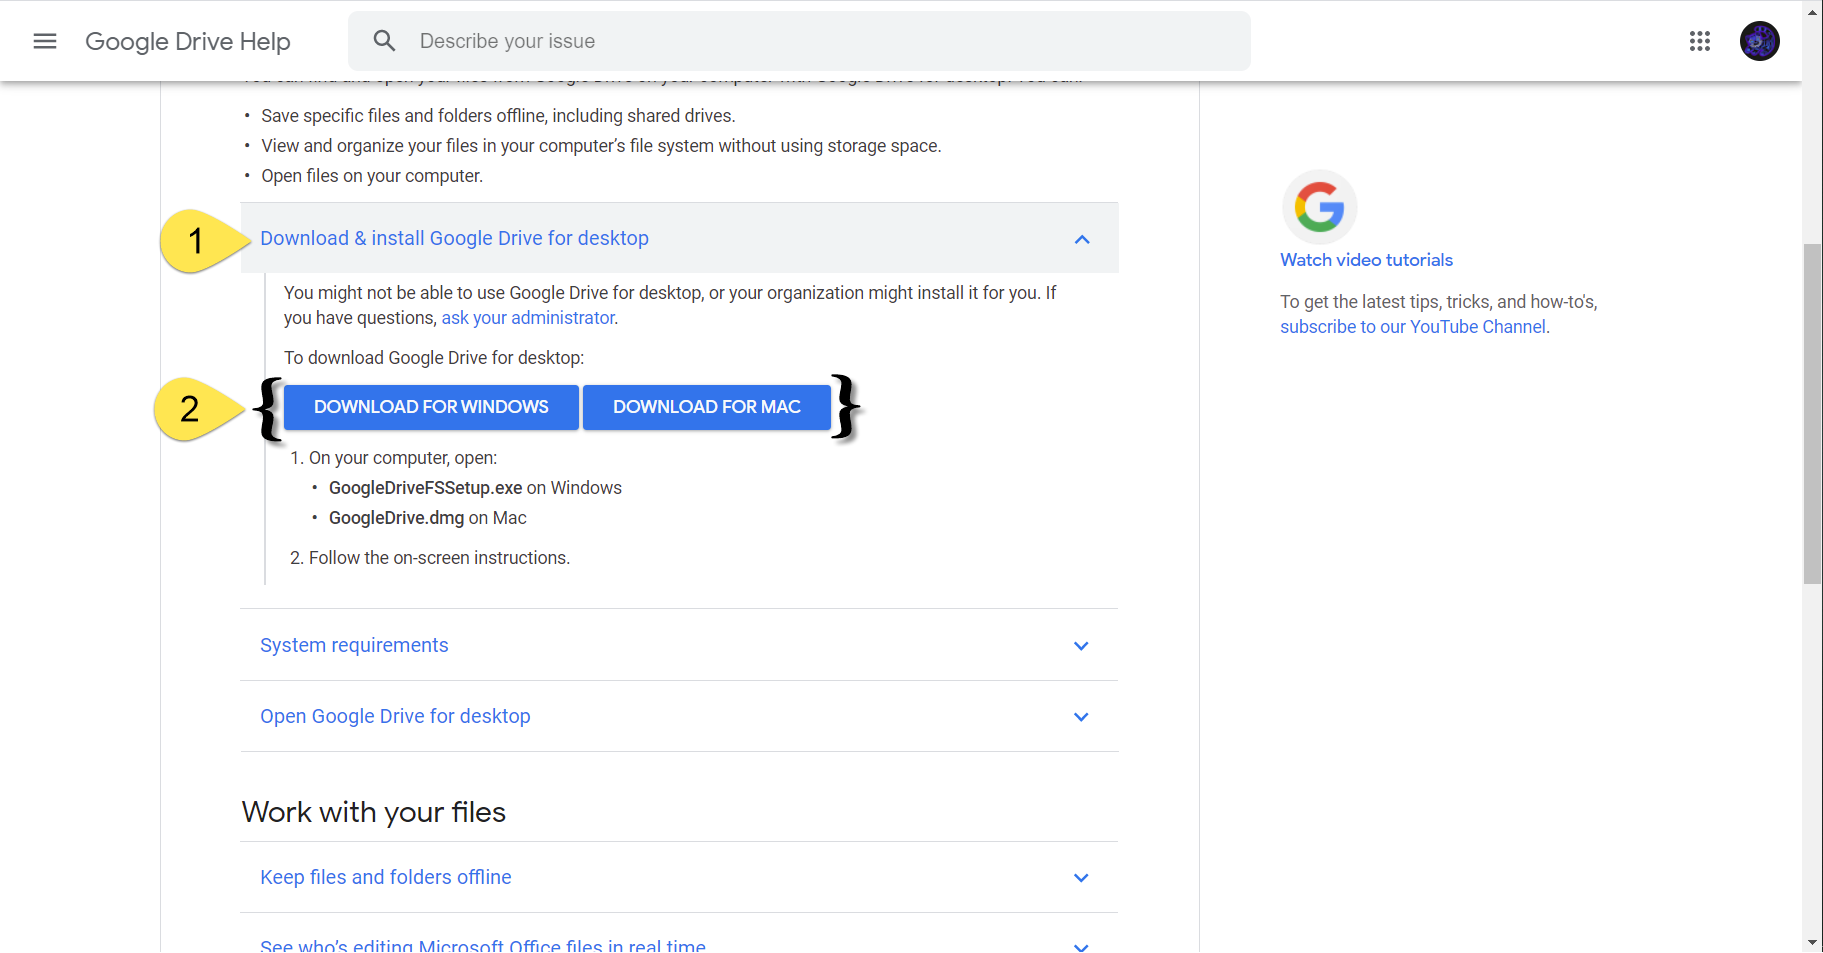Screen dimensions: 1823x953
Task: Click the search magnifier icon
Action: 385,41
